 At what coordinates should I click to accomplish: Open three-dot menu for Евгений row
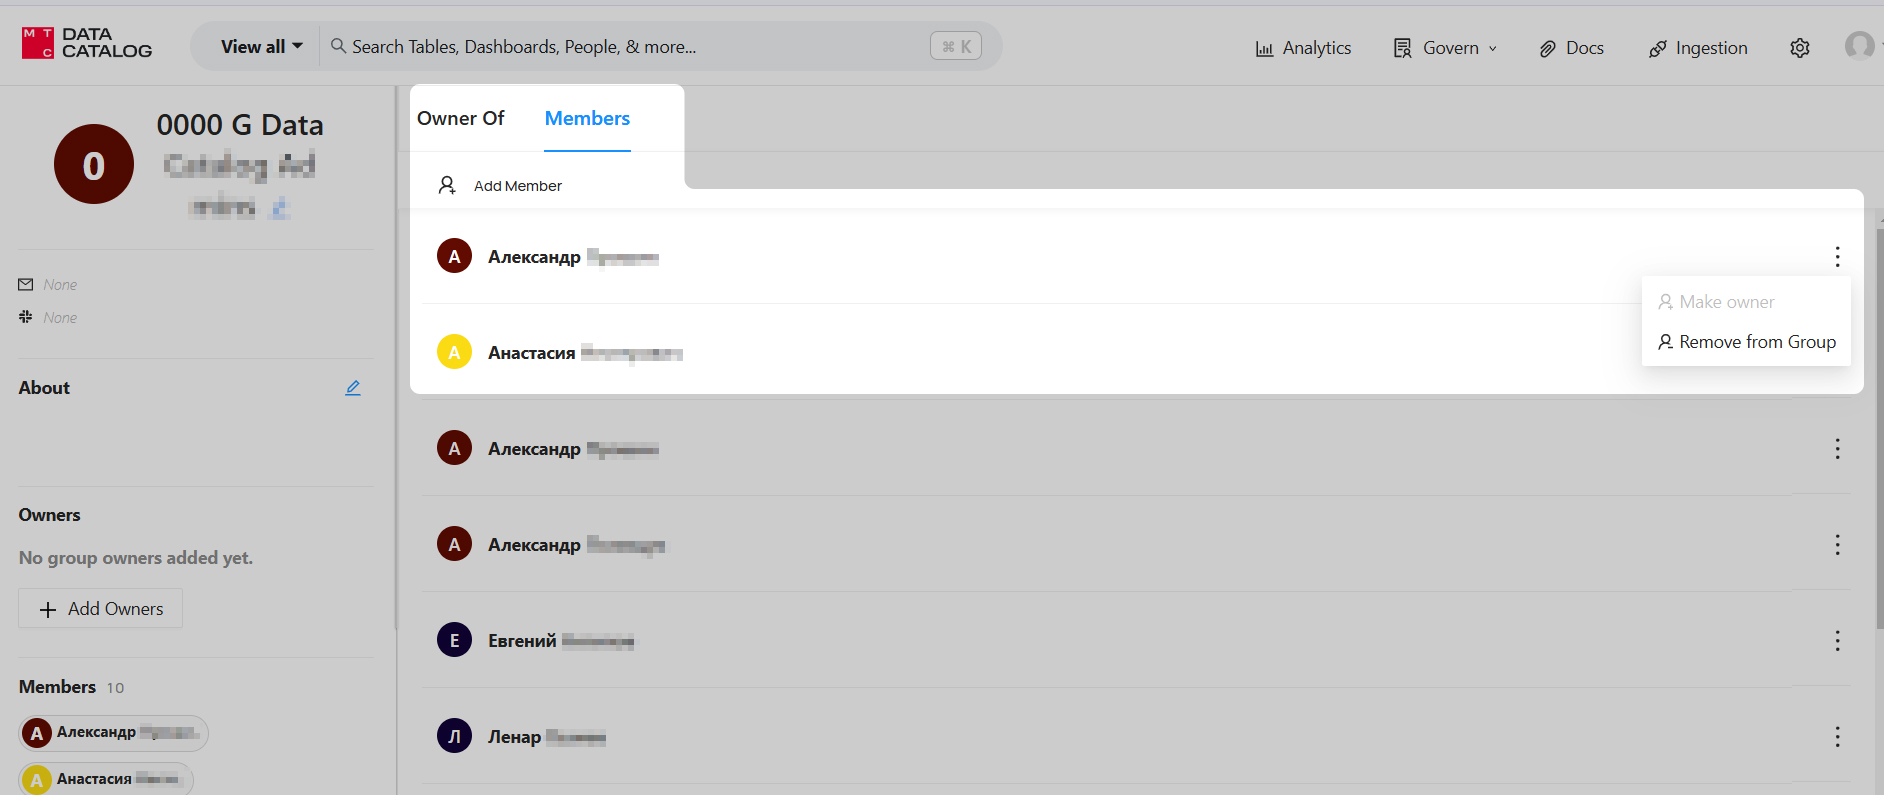[x=1836, y=641]
